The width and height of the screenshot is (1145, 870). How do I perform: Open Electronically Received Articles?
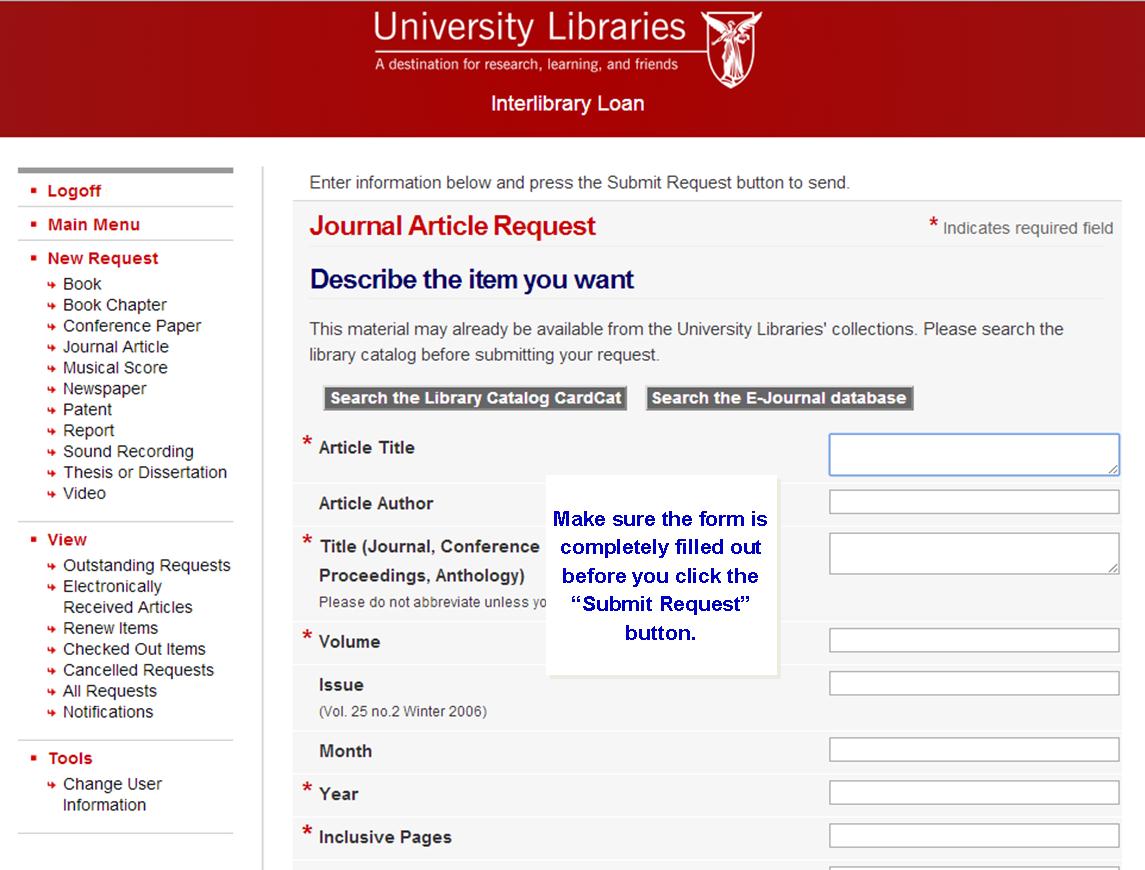coord(112,596)
